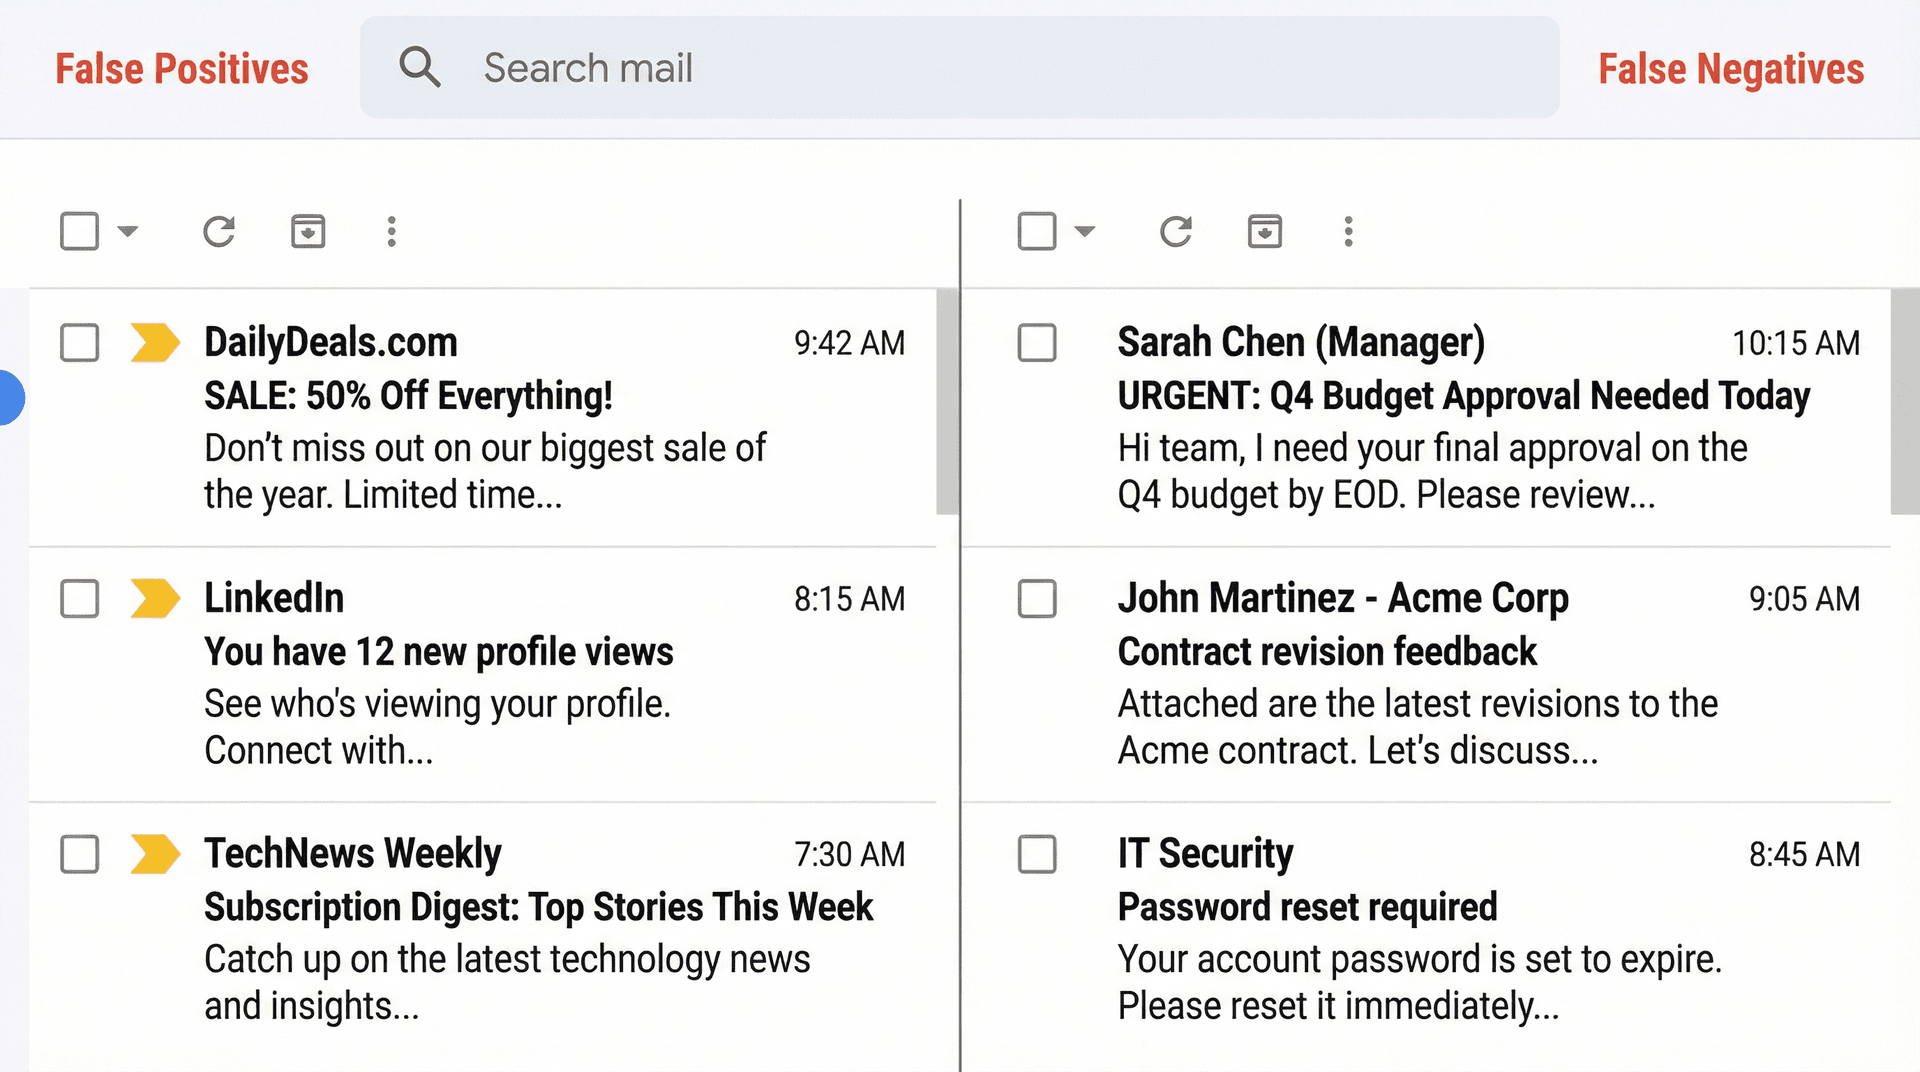Viewport: 1920px width, 1072px height.
Task: Check the select-all checkbox in the left pane
Action: point(78,231)
